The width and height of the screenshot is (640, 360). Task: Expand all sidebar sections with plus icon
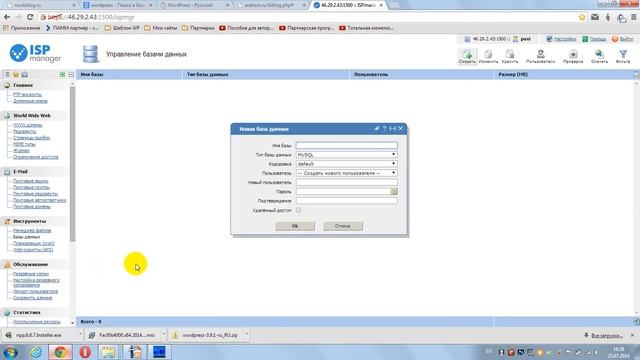point(62,74)
